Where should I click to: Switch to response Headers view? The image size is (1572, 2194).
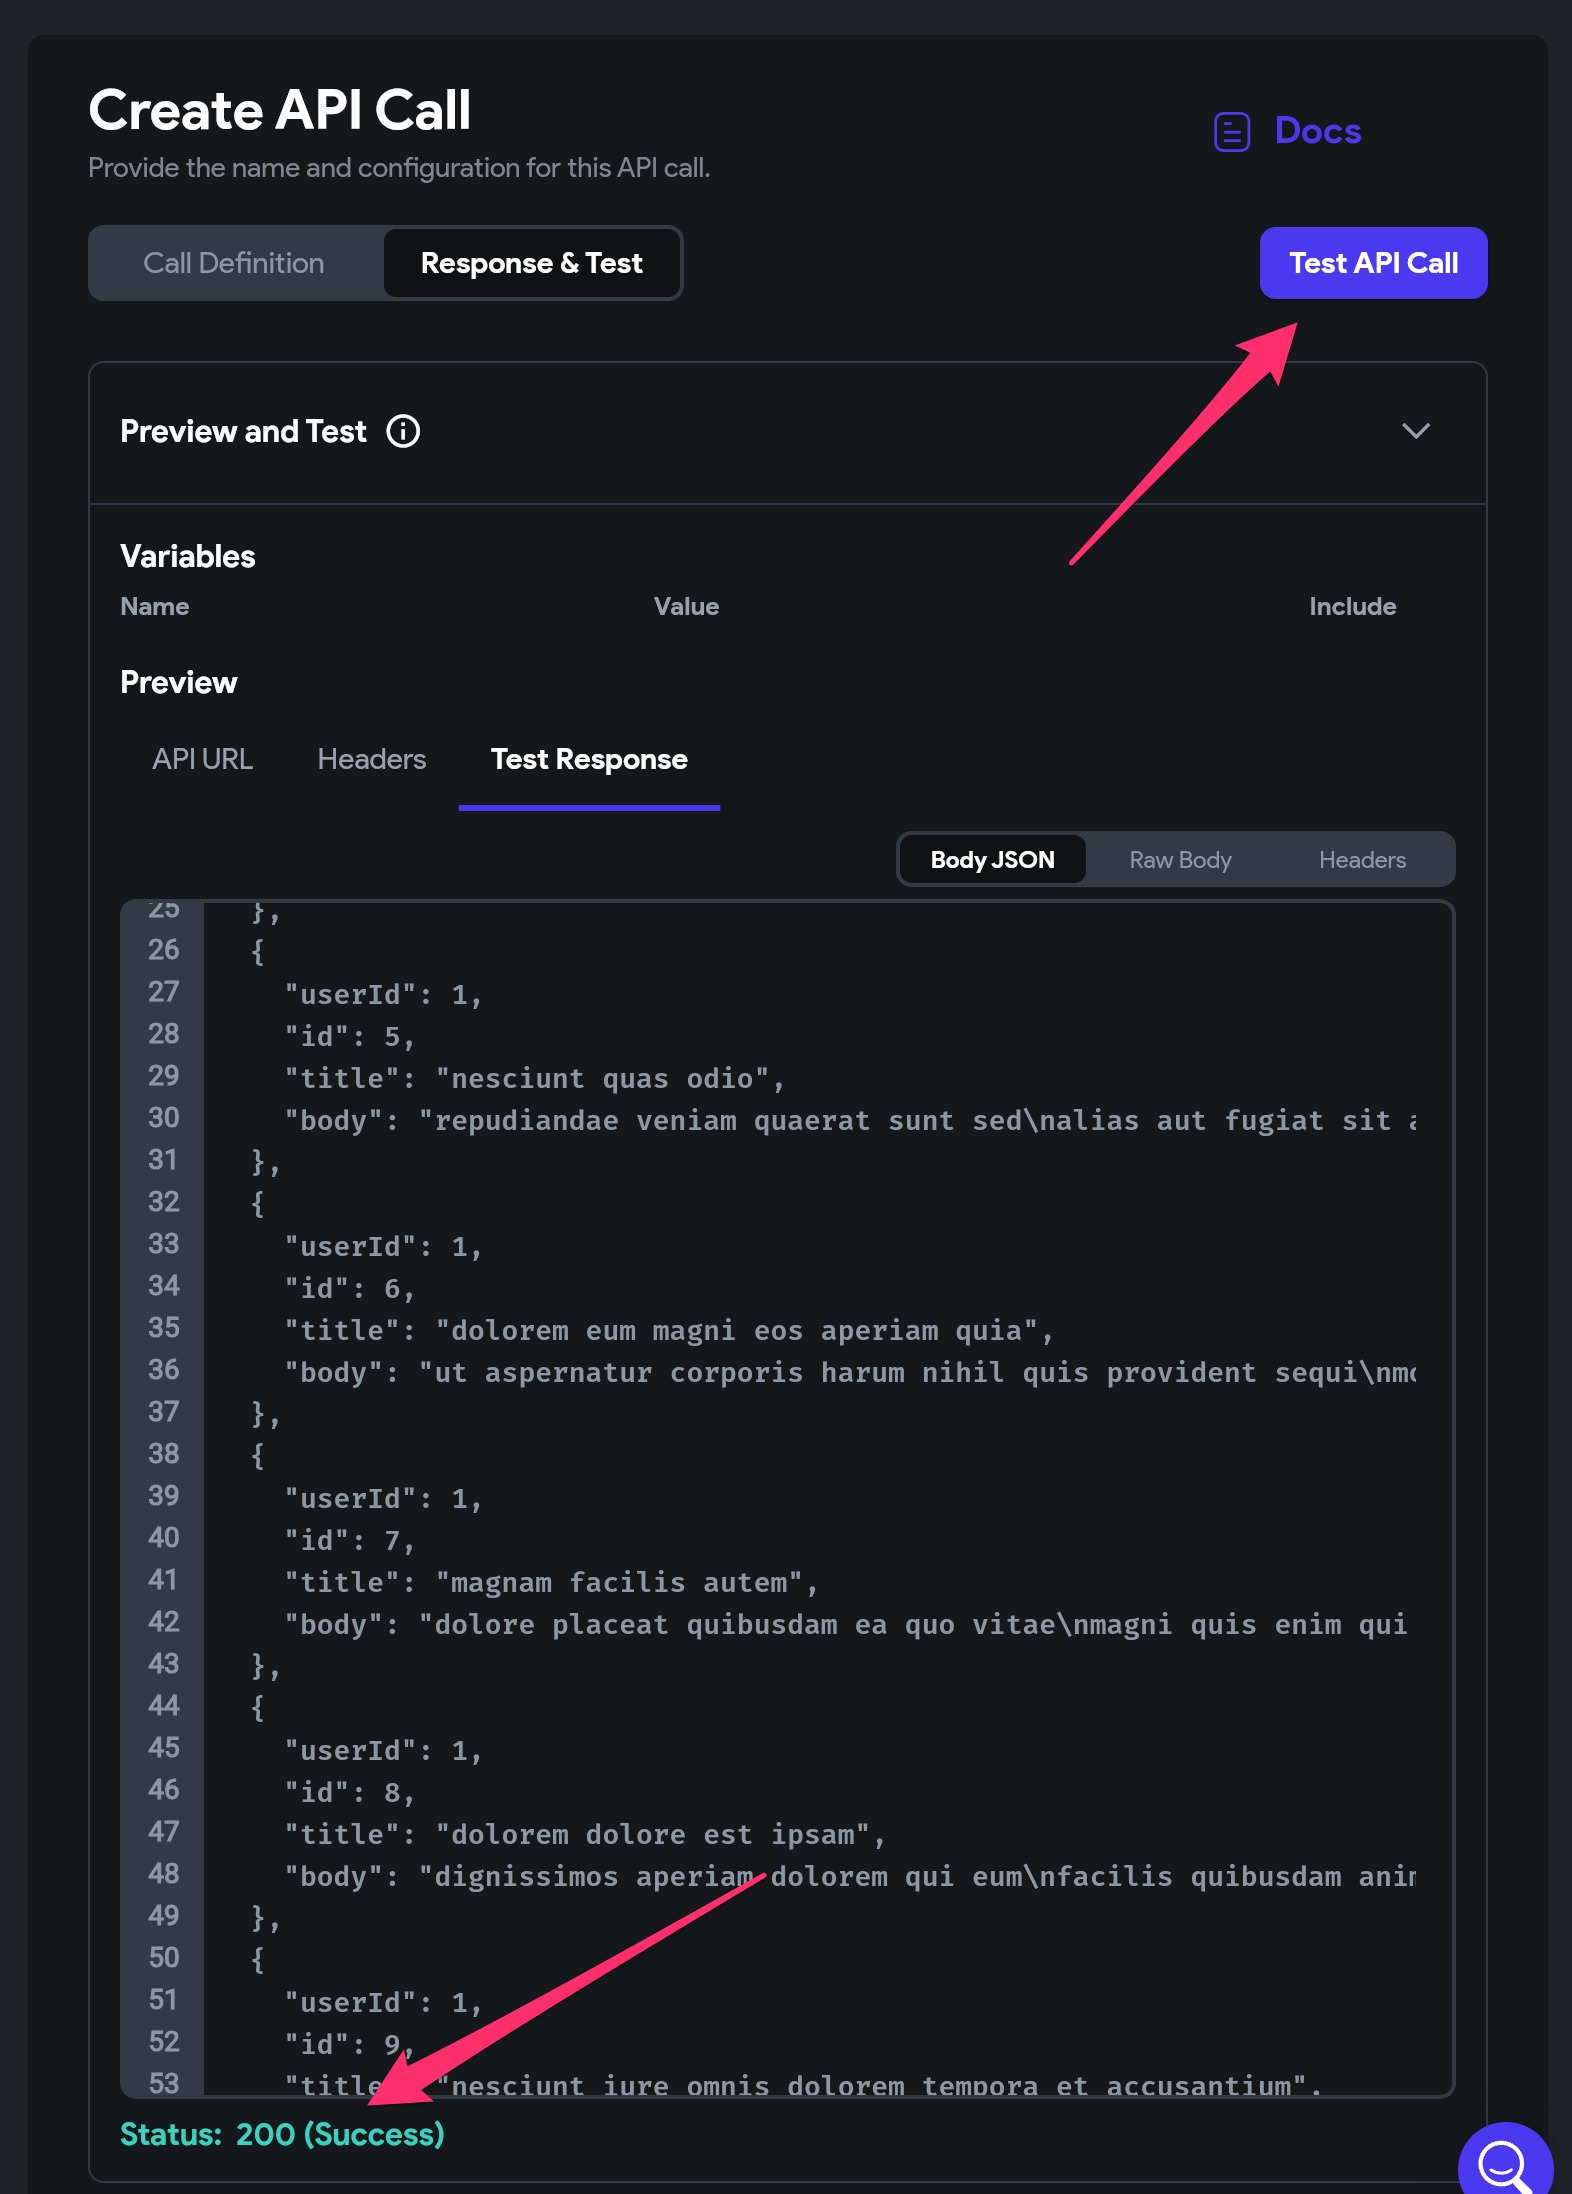[1362, 860]
